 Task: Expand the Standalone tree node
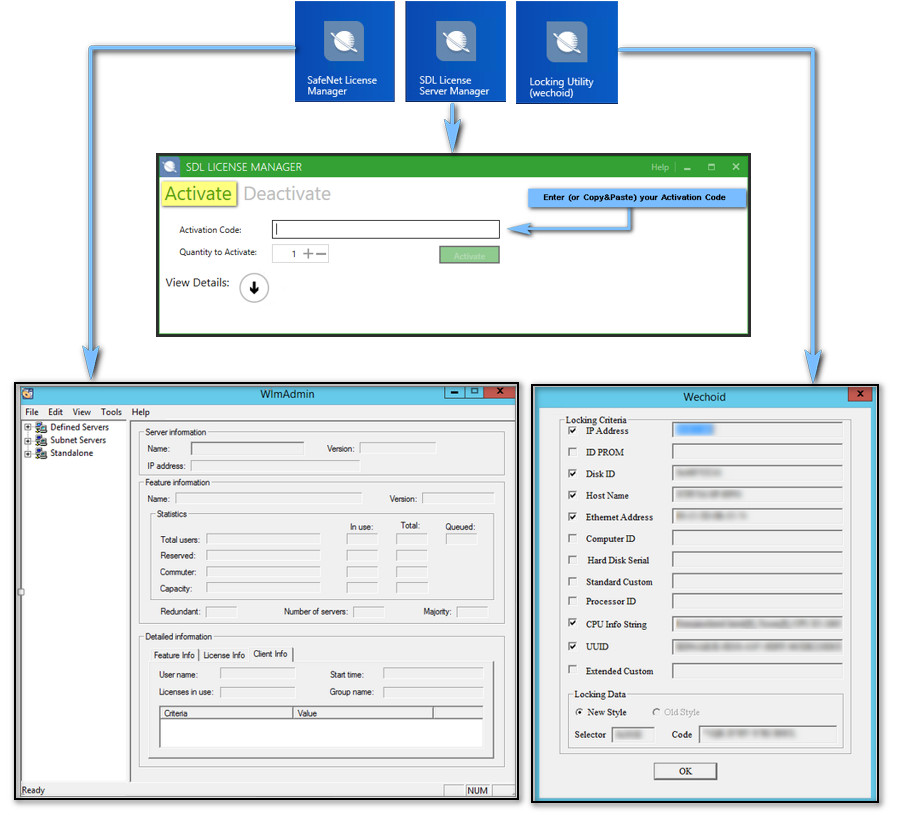click(27, 454)
